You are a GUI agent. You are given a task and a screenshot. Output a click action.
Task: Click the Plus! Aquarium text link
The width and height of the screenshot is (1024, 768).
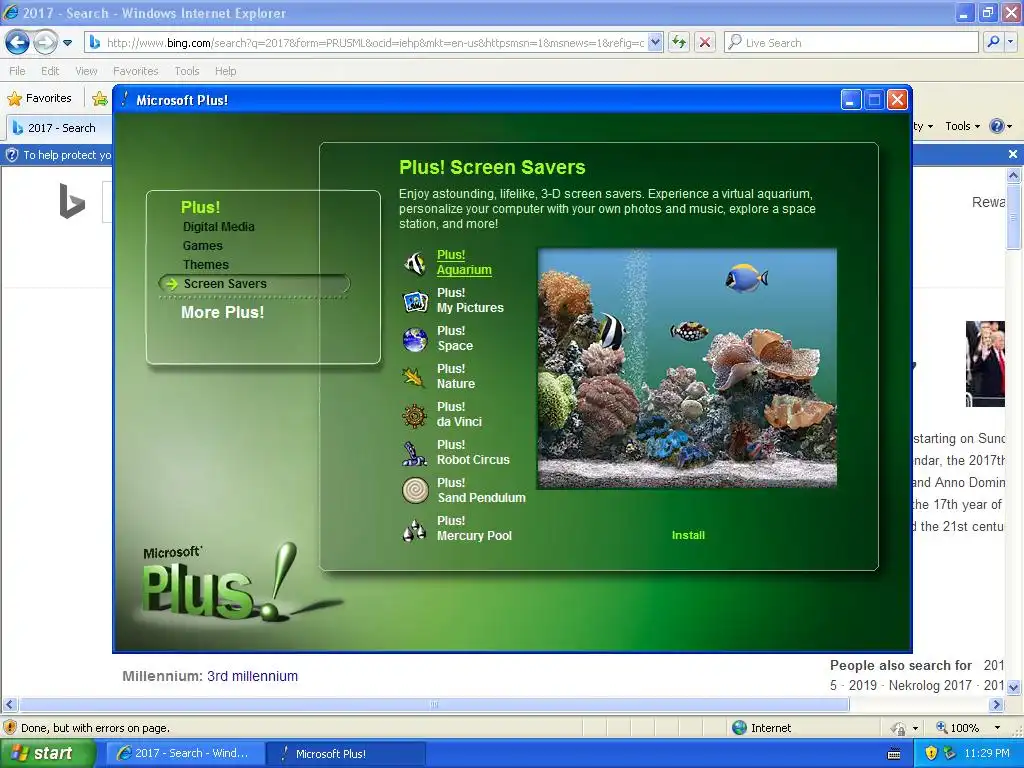464,263
